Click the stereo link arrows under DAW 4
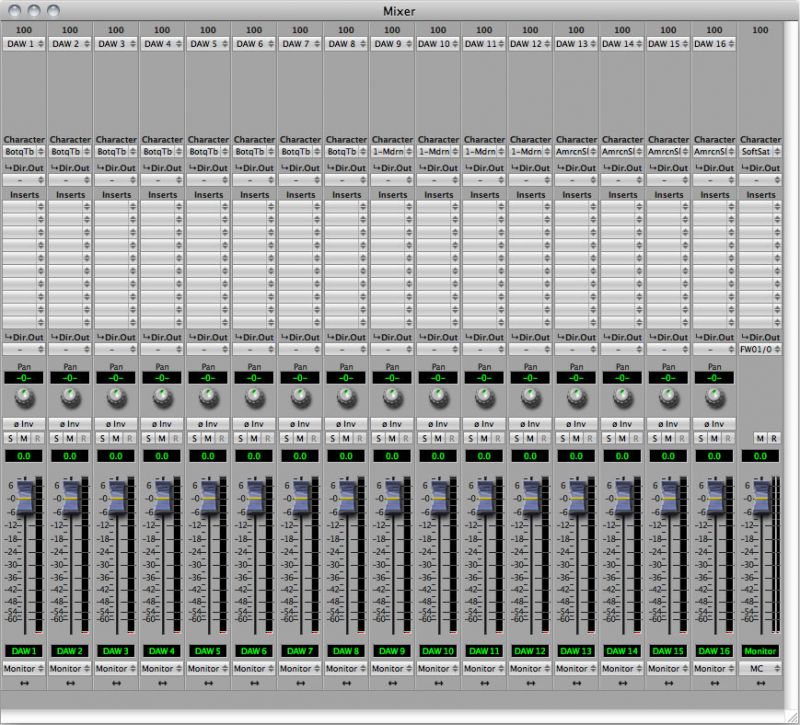 coord(162,683)
